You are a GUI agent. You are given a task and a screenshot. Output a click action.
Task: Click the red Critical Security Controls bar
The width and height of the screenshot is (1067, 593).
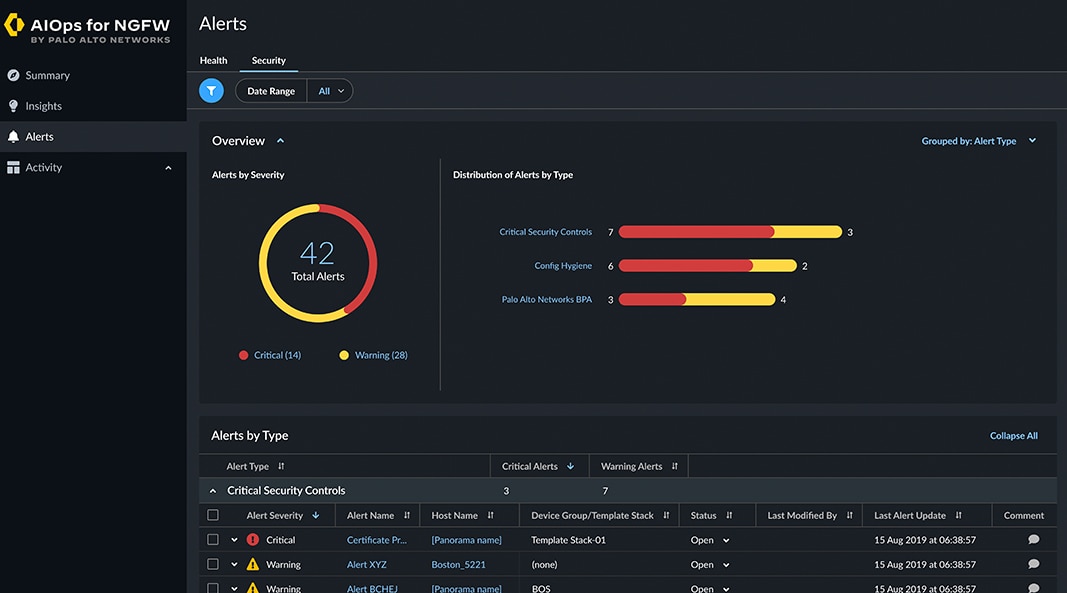[696, 232]
